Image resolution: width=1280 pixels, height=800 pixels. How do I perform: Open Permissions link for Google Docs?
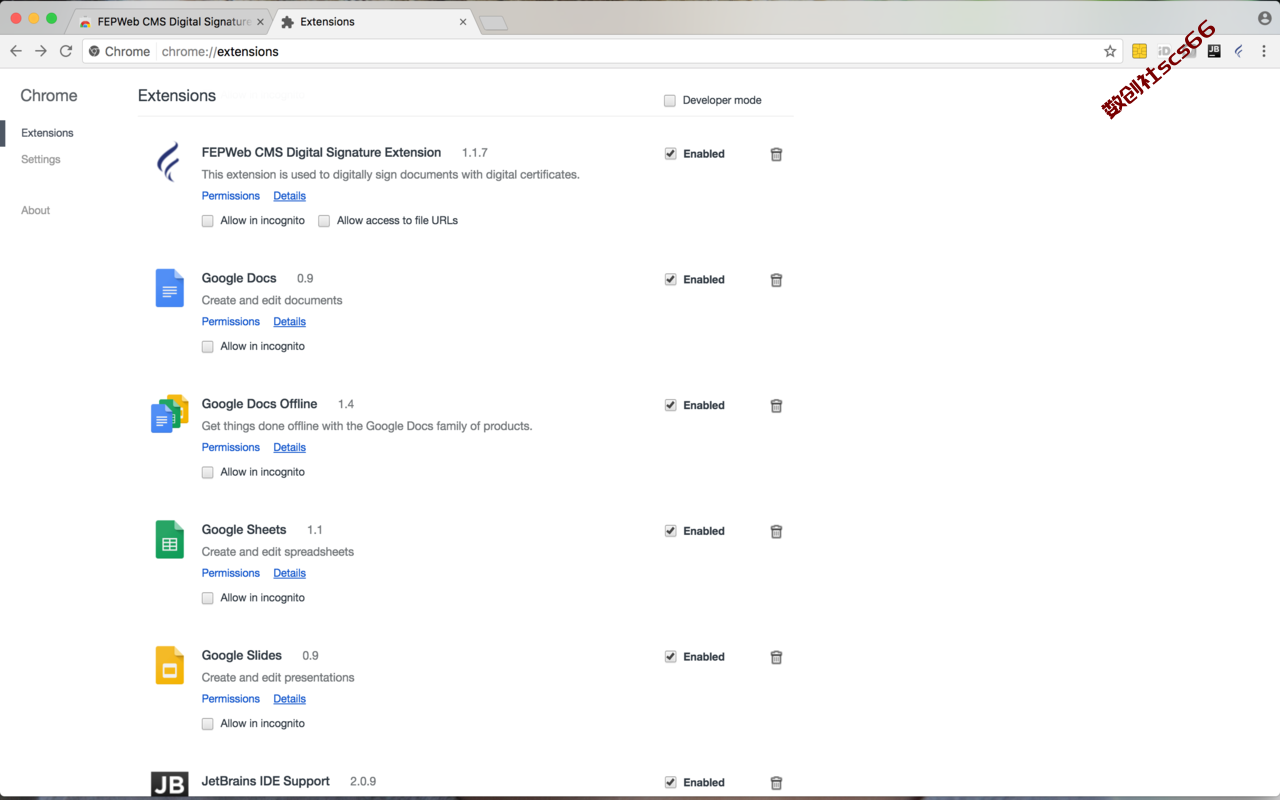pos(231,322)
